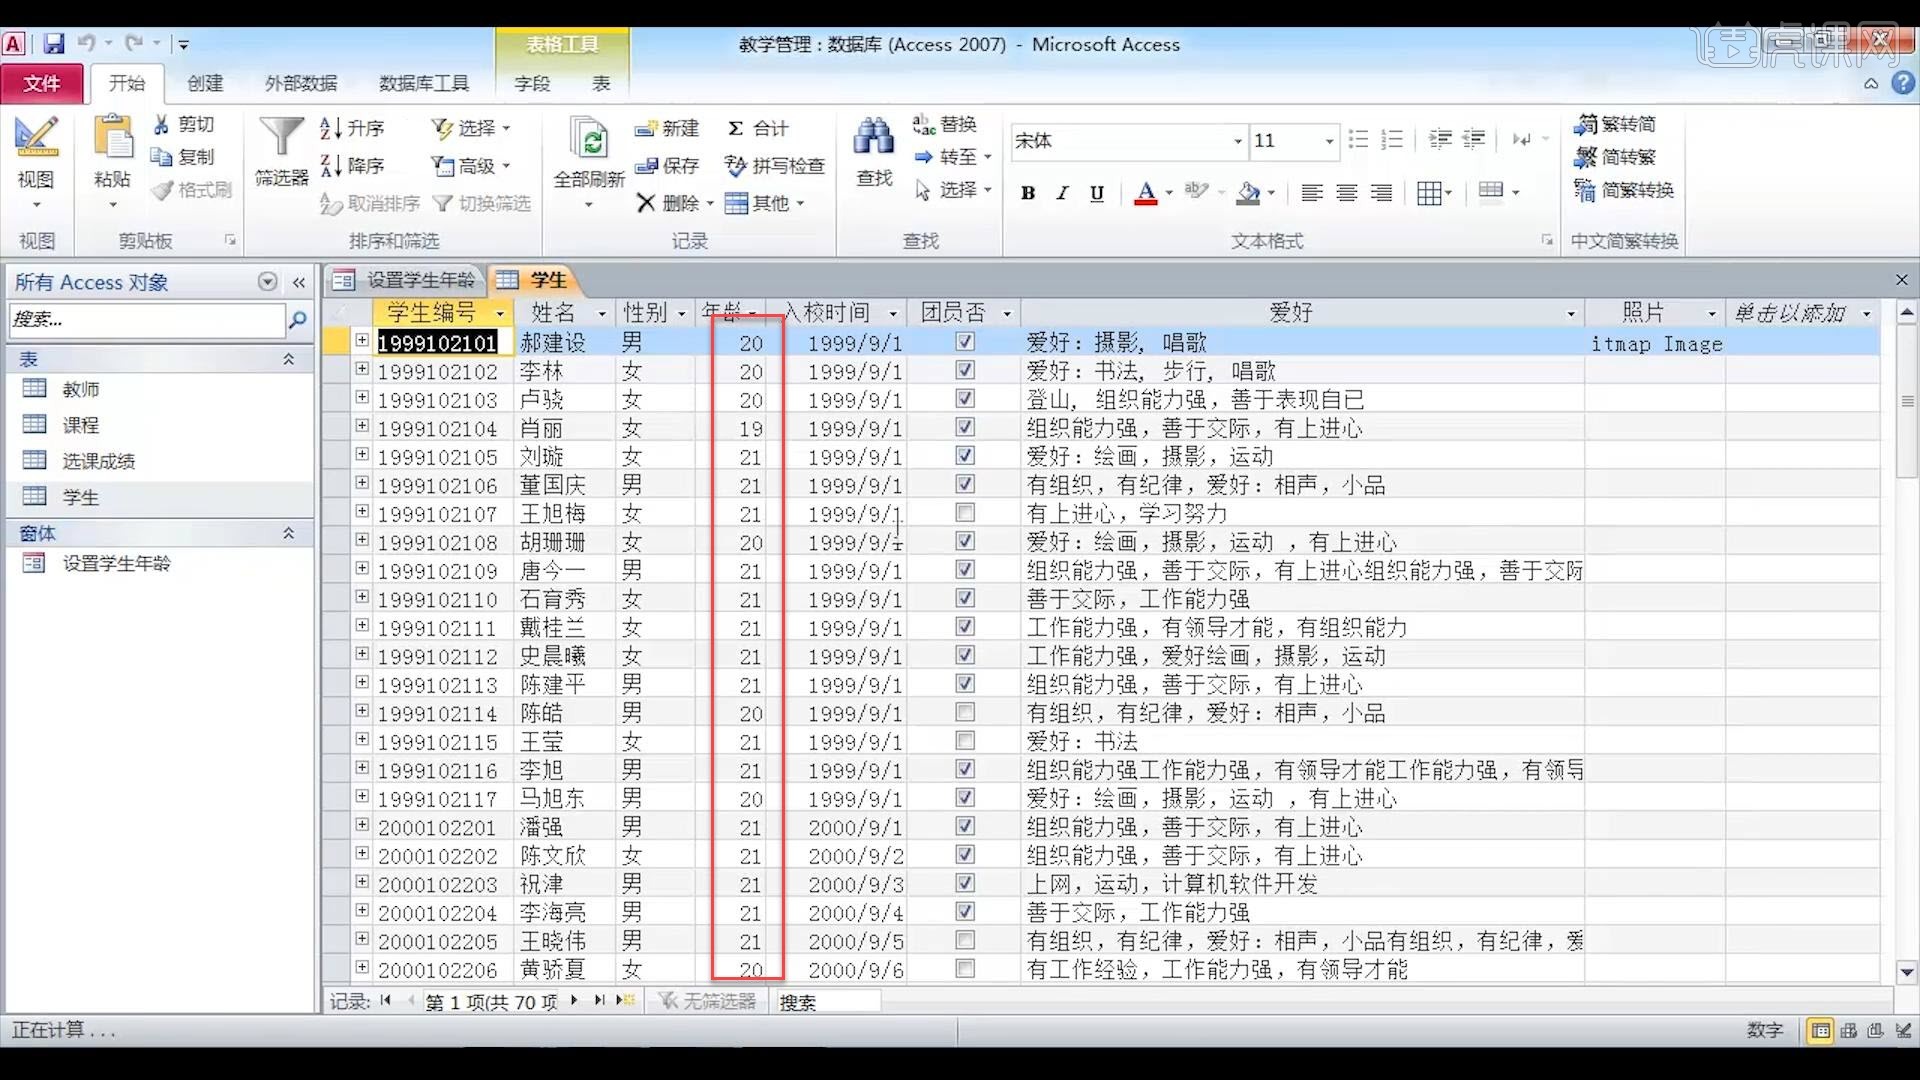Check the 团员否 box for 陈皓
Viewport: 1920px width, 1080px height.
click(x=964, y=713)
